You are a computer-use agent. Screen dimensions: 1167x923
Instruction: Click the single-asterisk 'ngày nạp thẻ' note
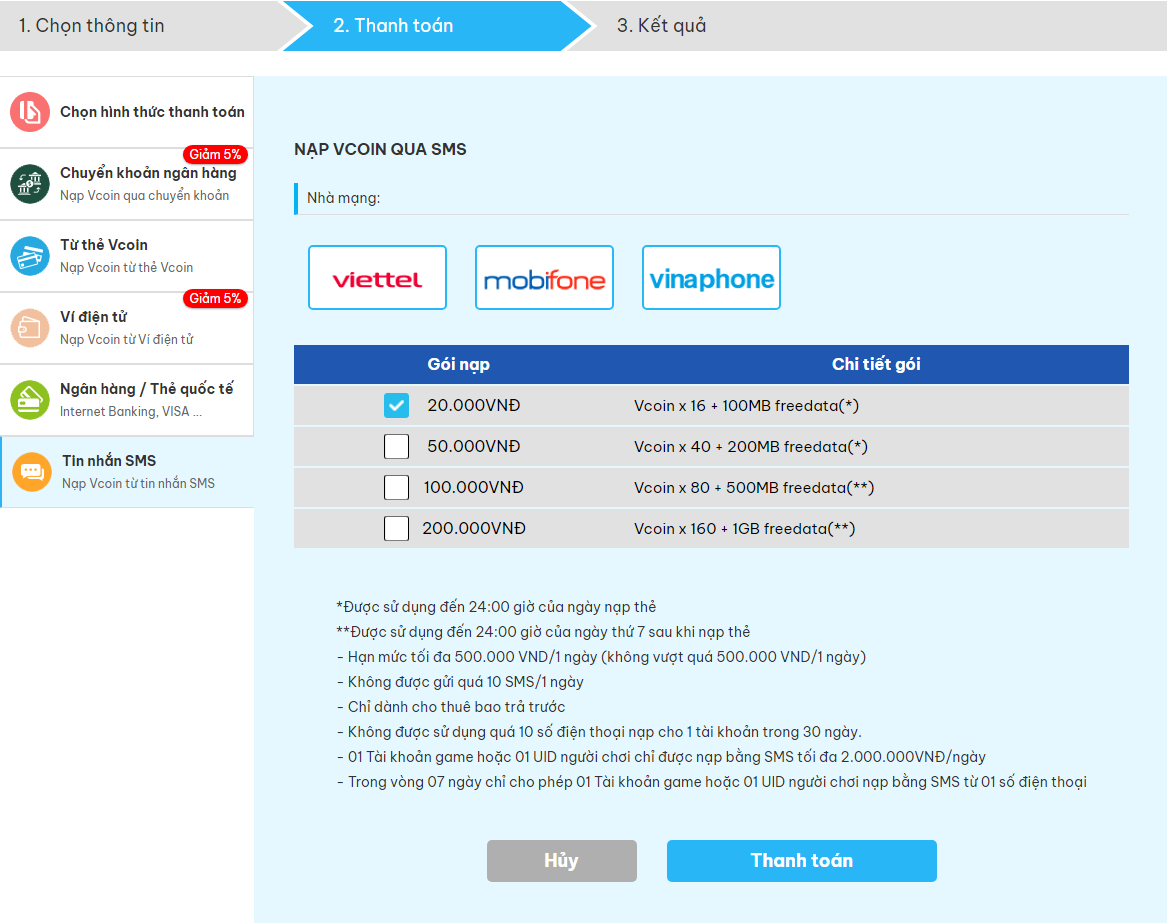pyautogui.click(x=496, y=607)
